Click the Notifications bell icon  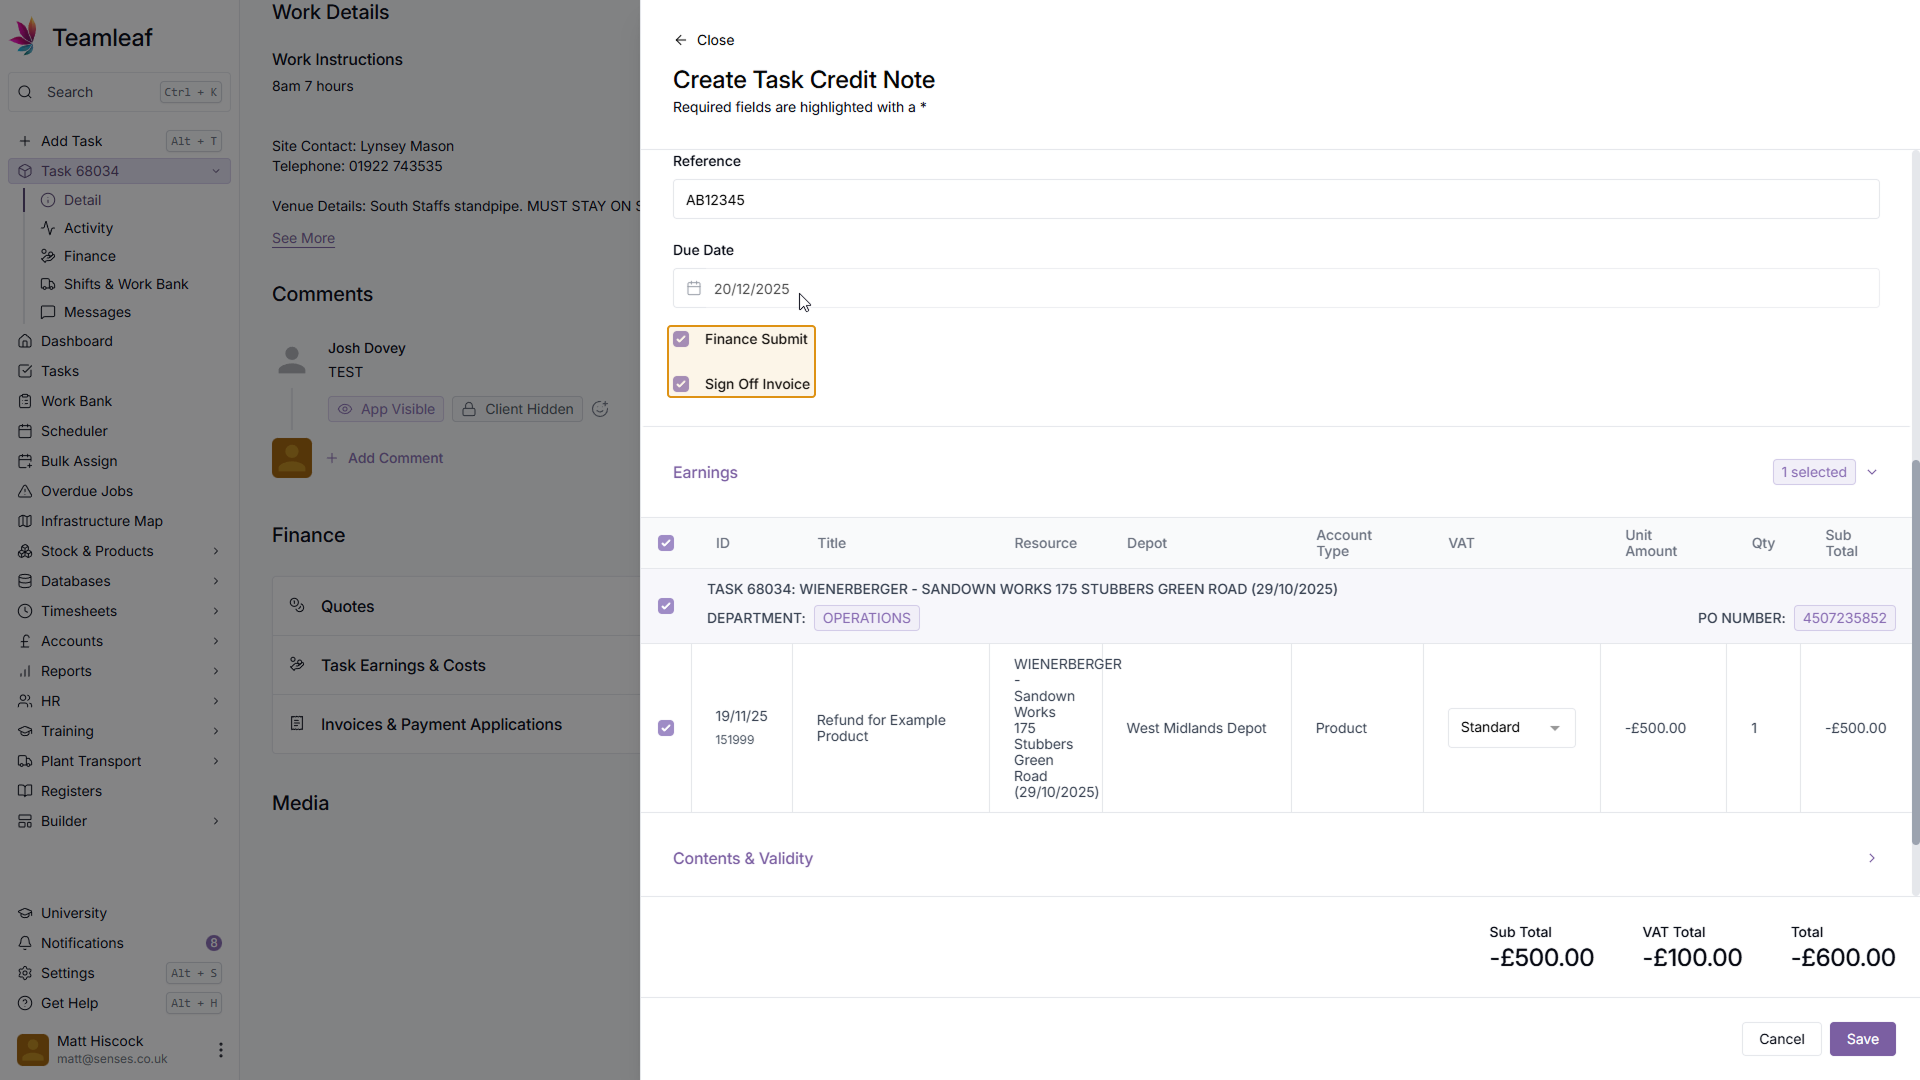coord(25,943)
